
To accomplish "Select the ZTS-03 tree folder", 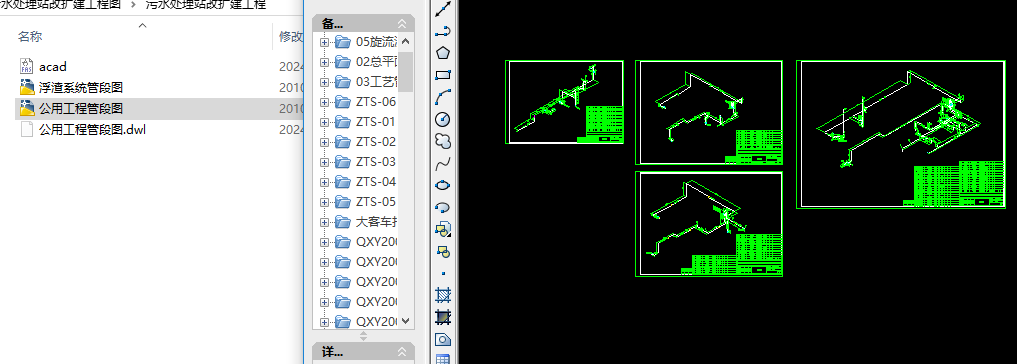I will pos(365,162).
